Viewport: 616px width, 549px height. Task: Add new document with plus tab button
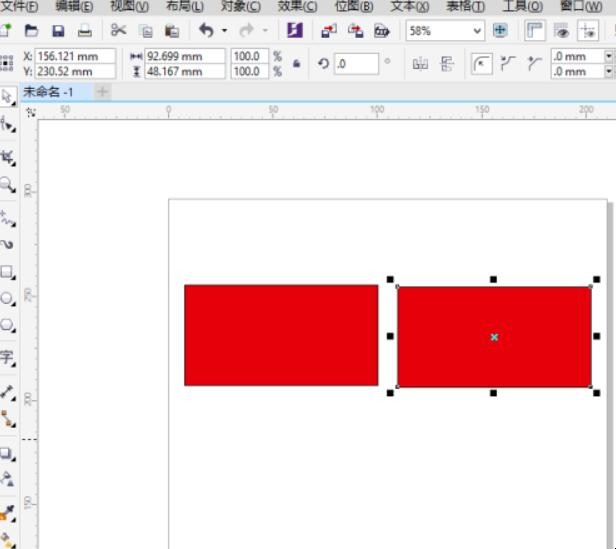point(102,91)
